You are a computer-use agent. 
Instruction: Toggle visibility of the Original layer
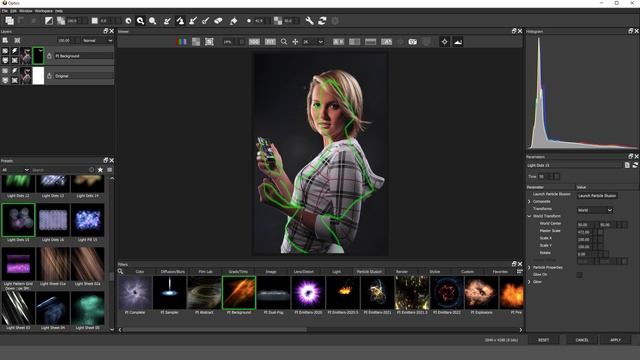(5, 71)
